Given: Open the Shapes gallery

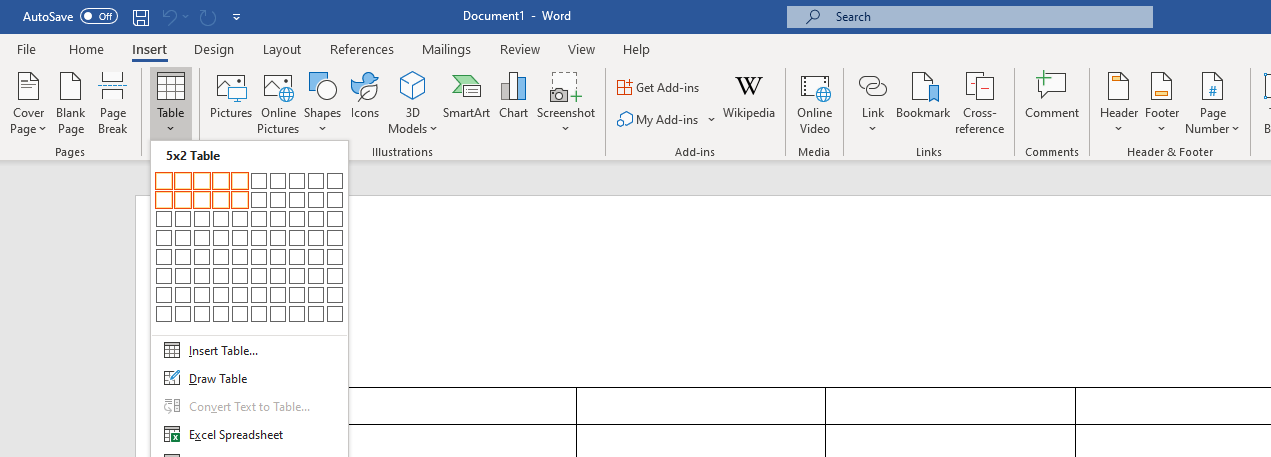Looking at the screenshot, I should pos(322,103).
